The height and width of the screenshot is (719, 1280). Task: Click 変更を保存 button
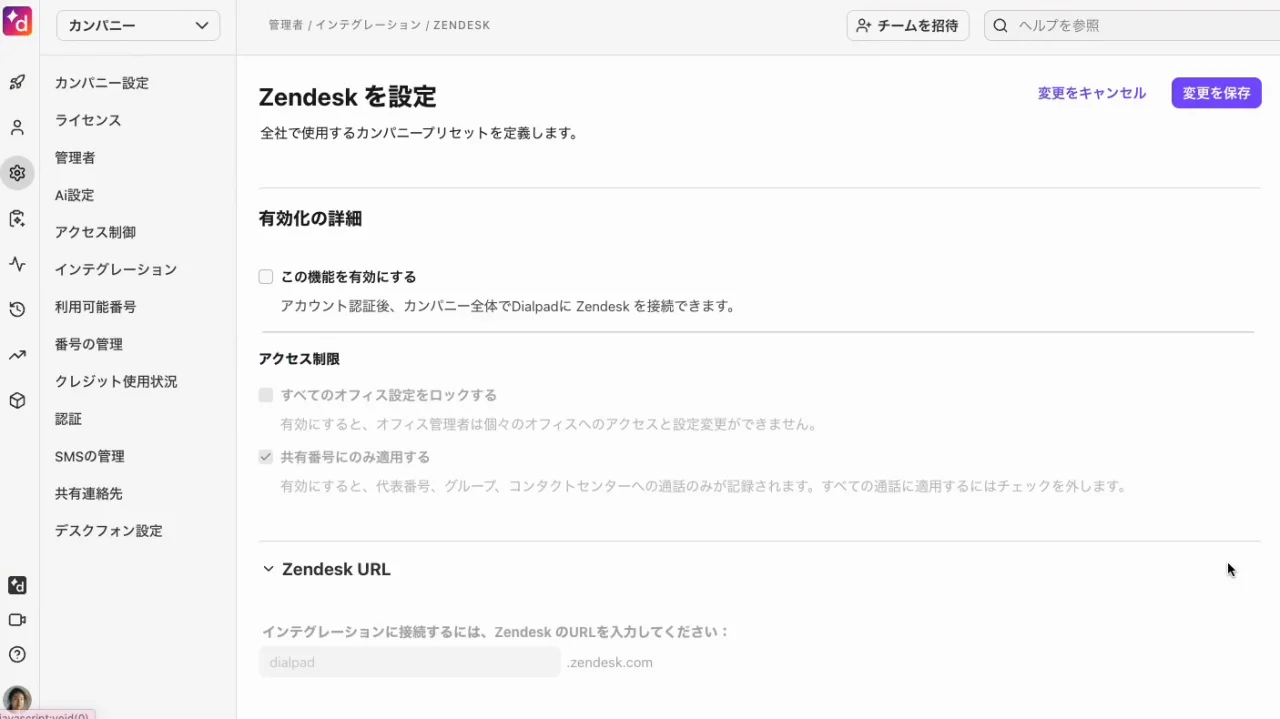click(x=1216, y=93)
